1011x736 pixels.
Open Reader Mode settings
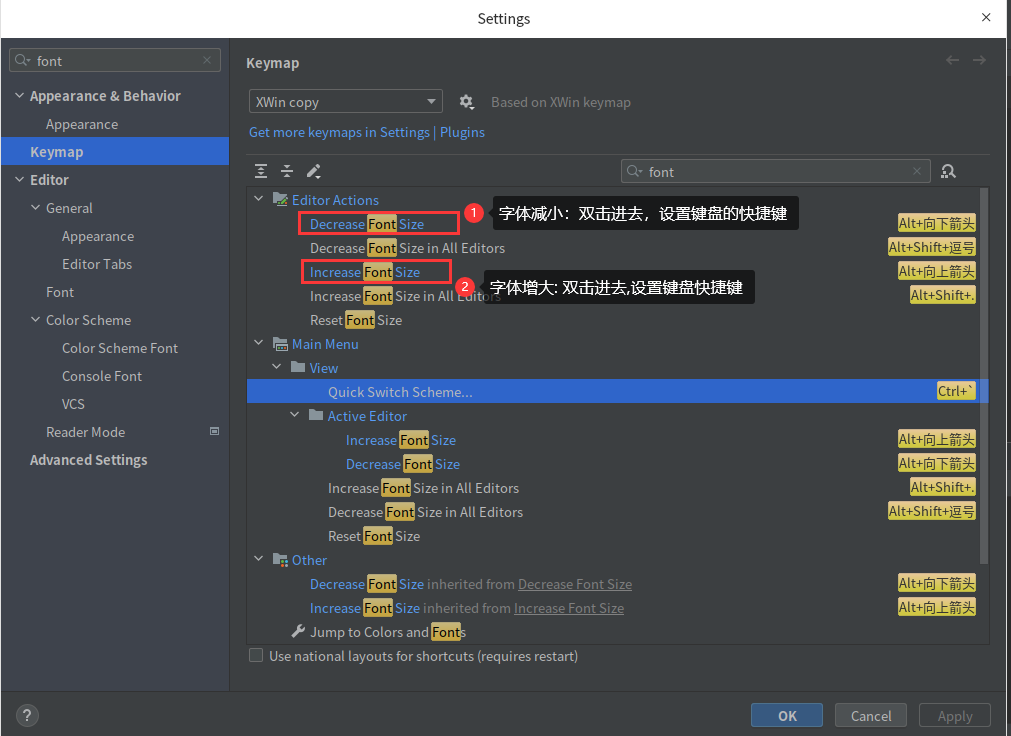tap(86, 432)
